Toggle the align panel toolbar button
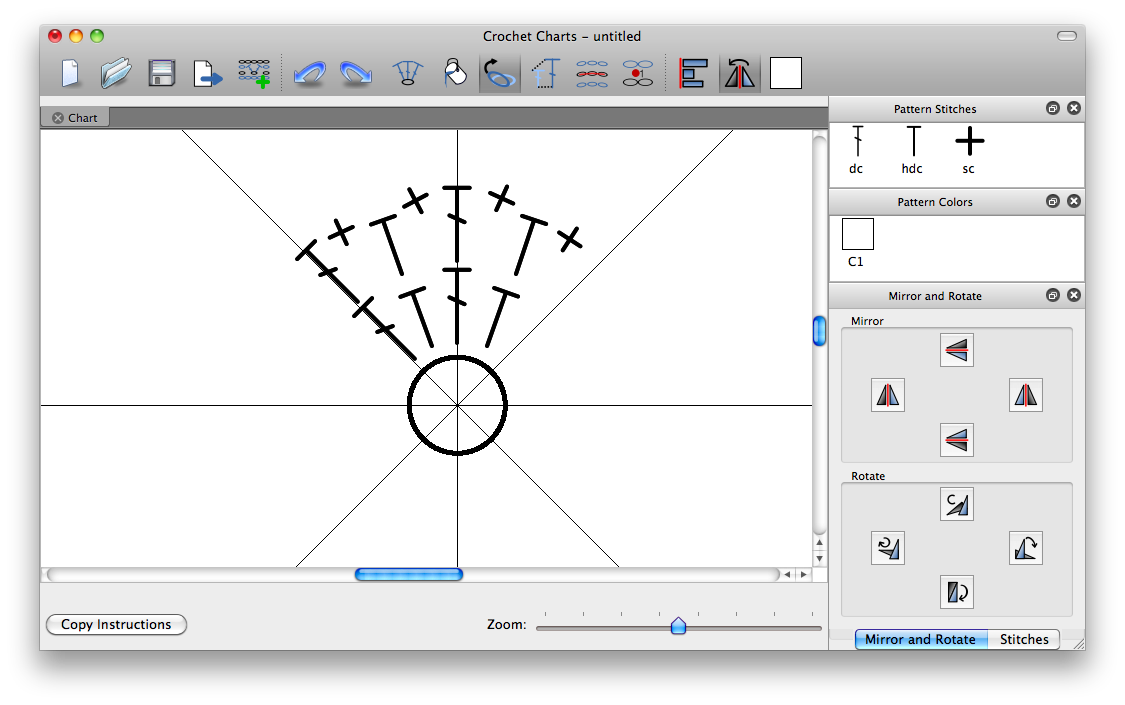Image resolution: width=1125 pixels, height=705 pixels. point(693,73)
